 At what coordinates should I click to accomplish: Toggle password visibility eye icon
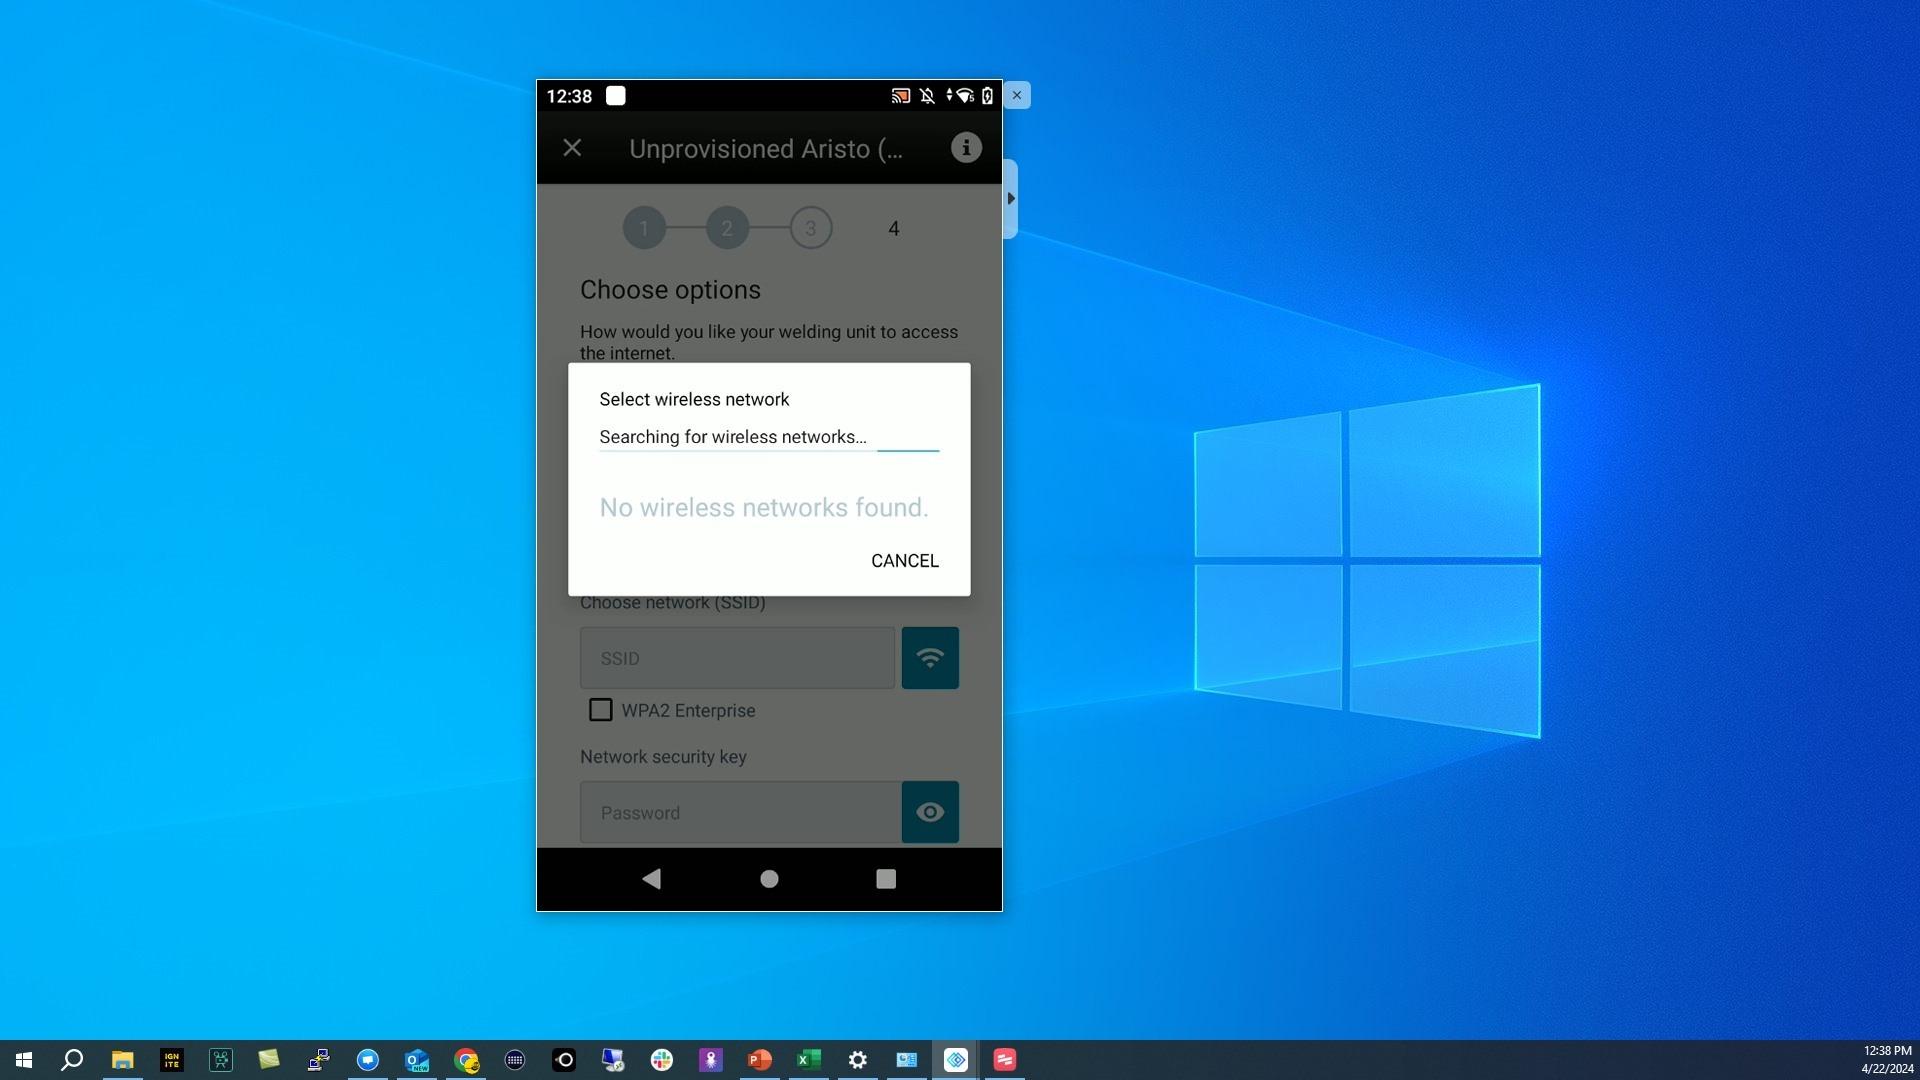click(930, 812)
